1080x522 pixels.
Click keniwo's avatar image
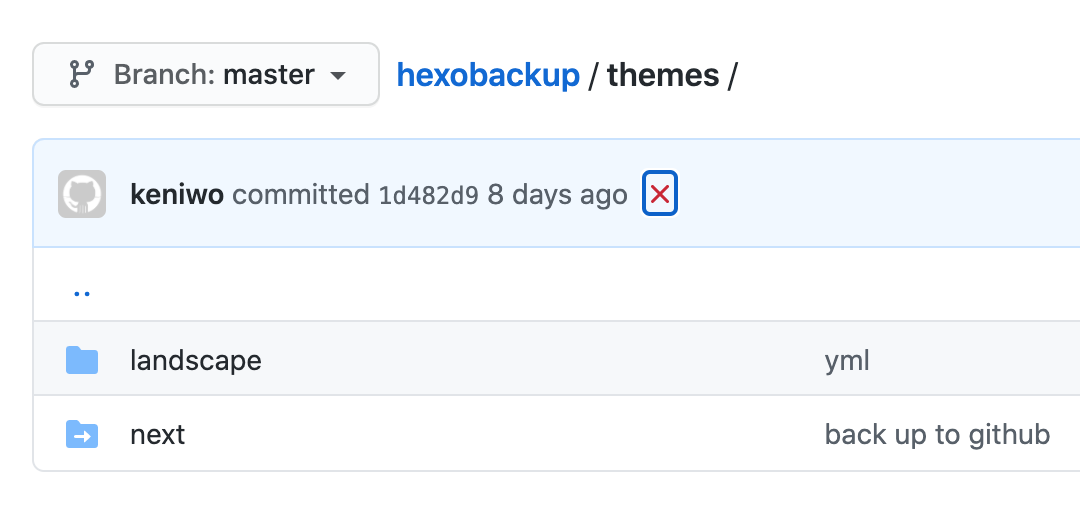click(x=82, y=194)
